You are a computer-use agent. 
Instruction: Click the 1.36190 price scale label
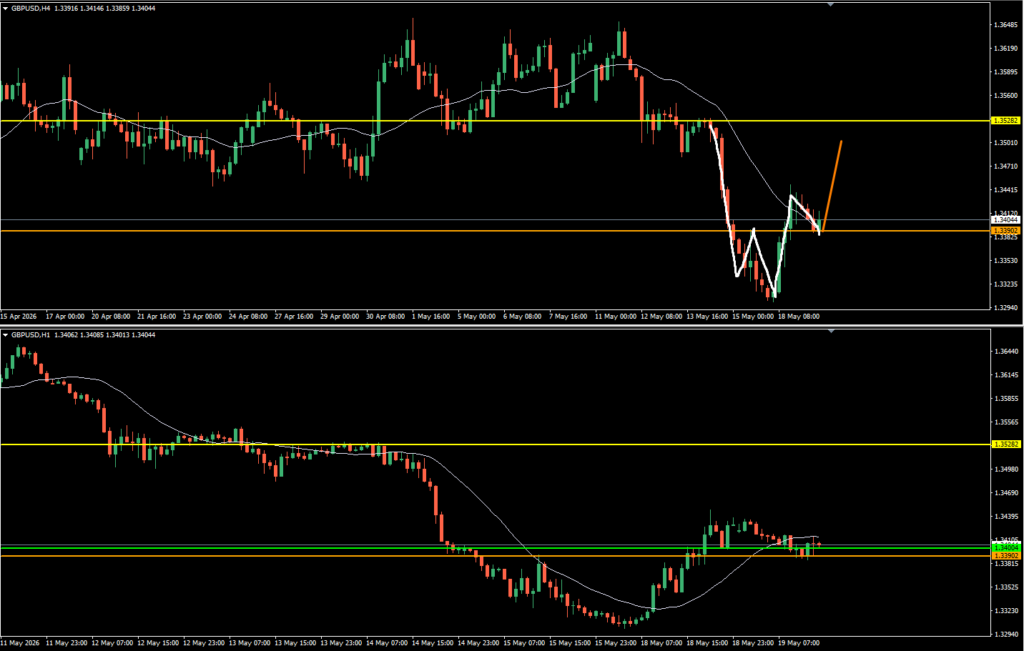1004,48
